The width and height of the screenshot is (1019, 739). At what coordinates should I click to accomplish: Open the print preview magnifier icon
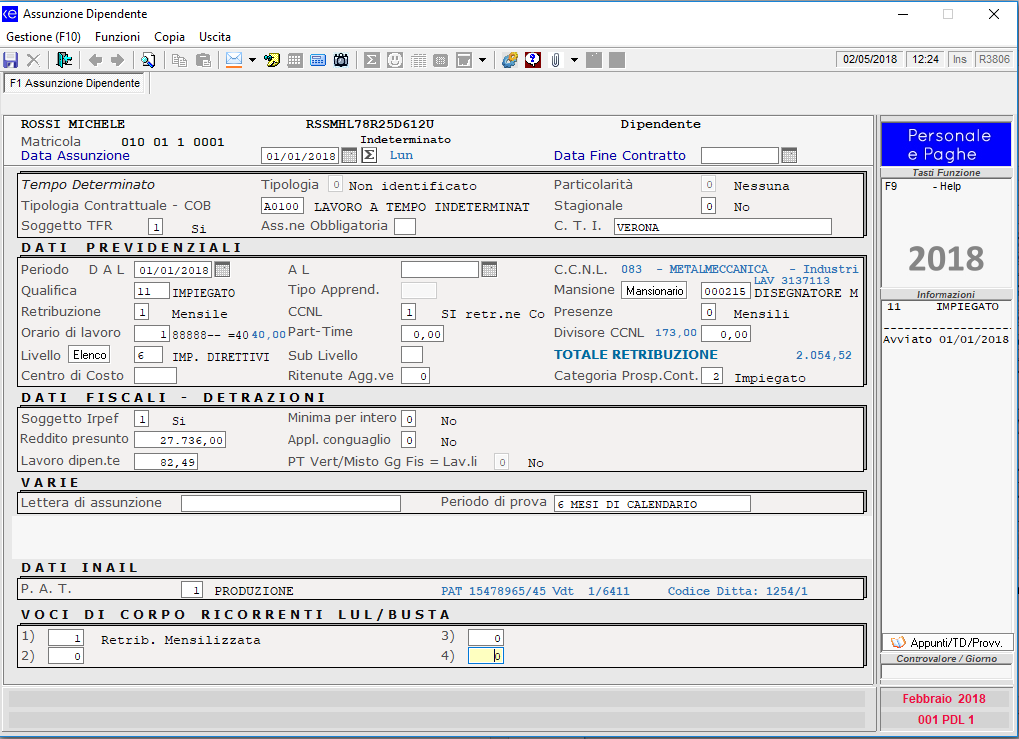tap(148, 60)
